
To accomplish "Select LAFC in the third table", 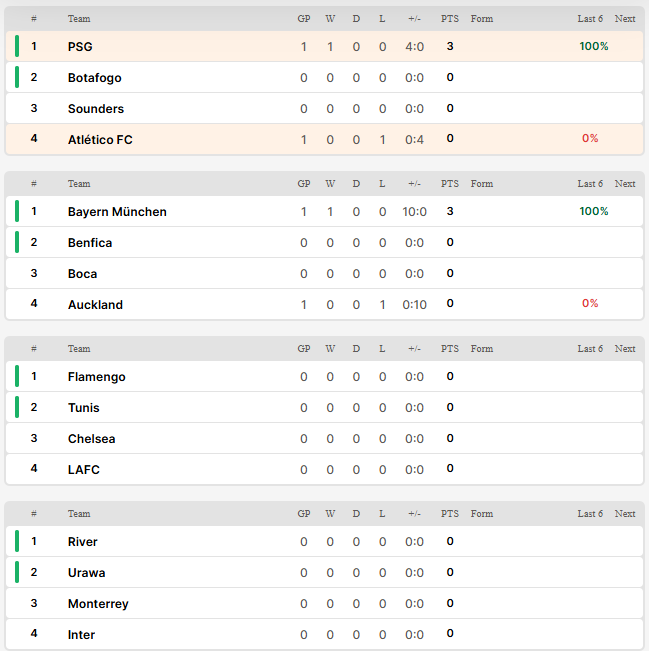I will pyautogui.click(x=84, y=470).
